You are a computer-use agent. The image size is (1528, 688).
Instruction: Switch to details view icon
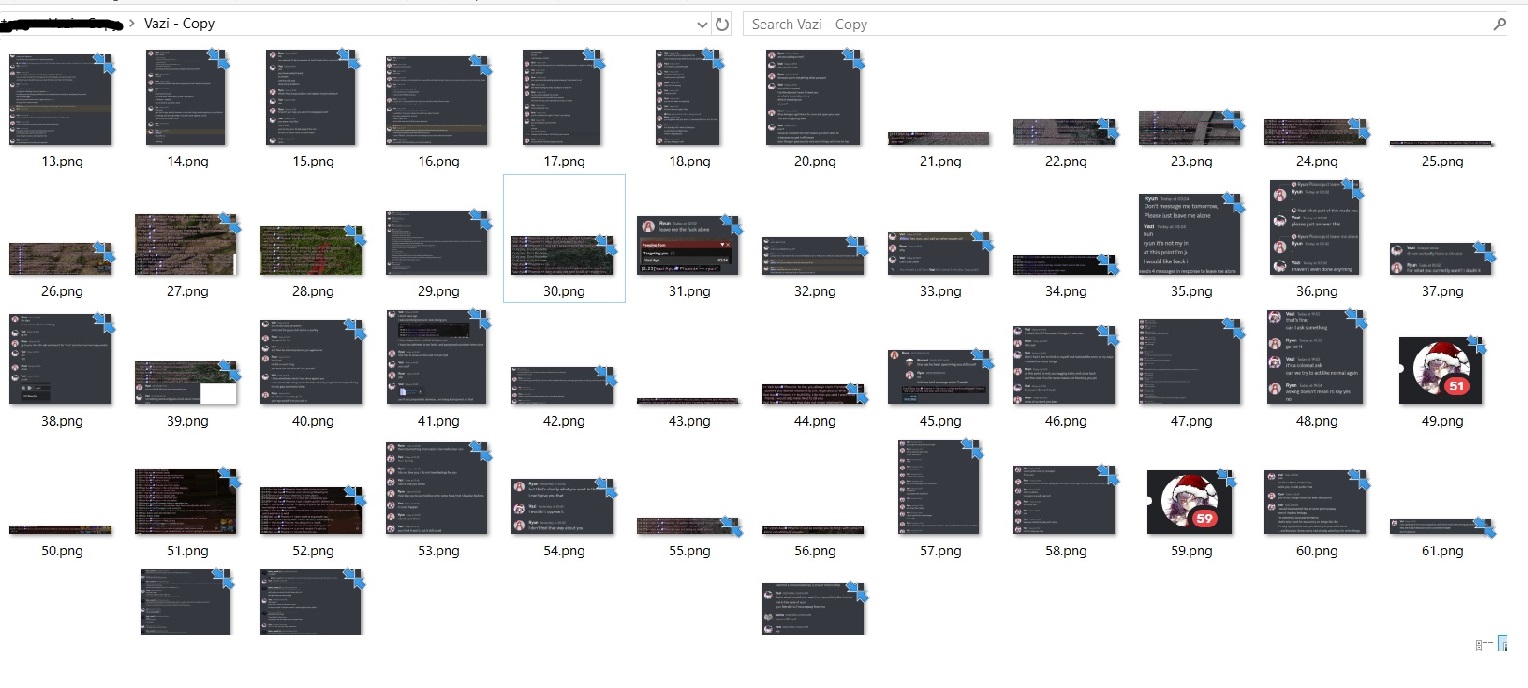tap(1484, 645)
